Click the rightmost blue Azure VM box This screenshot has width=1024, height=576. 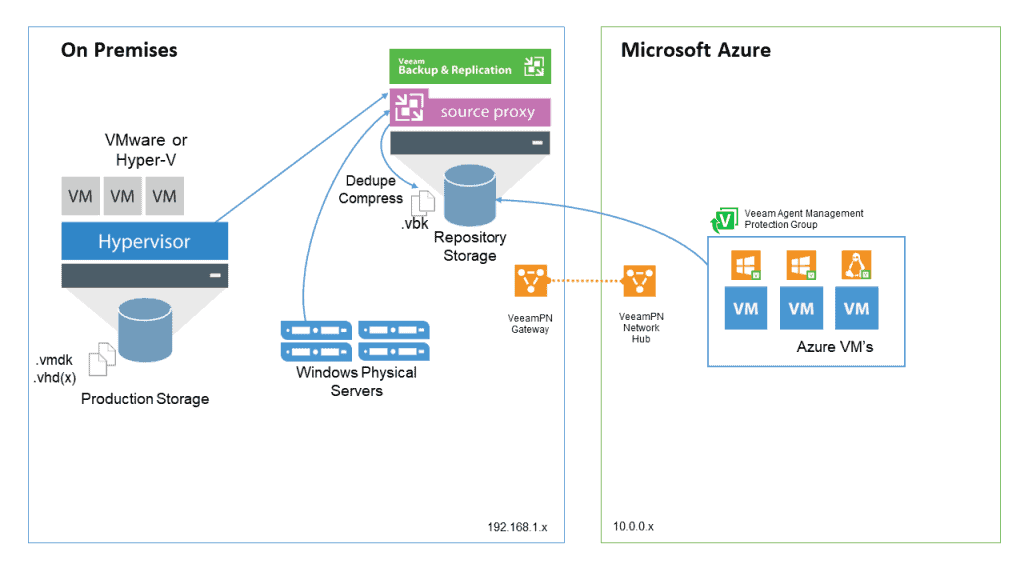[x=856, y=308]
